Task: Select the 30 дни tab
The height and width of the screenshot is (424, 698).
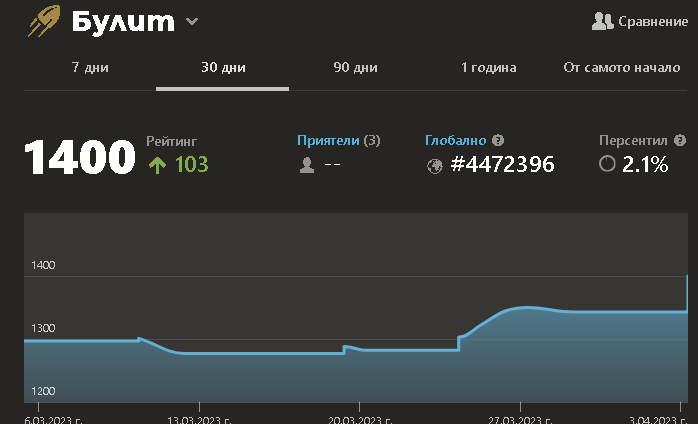Action: pos(223,67)
